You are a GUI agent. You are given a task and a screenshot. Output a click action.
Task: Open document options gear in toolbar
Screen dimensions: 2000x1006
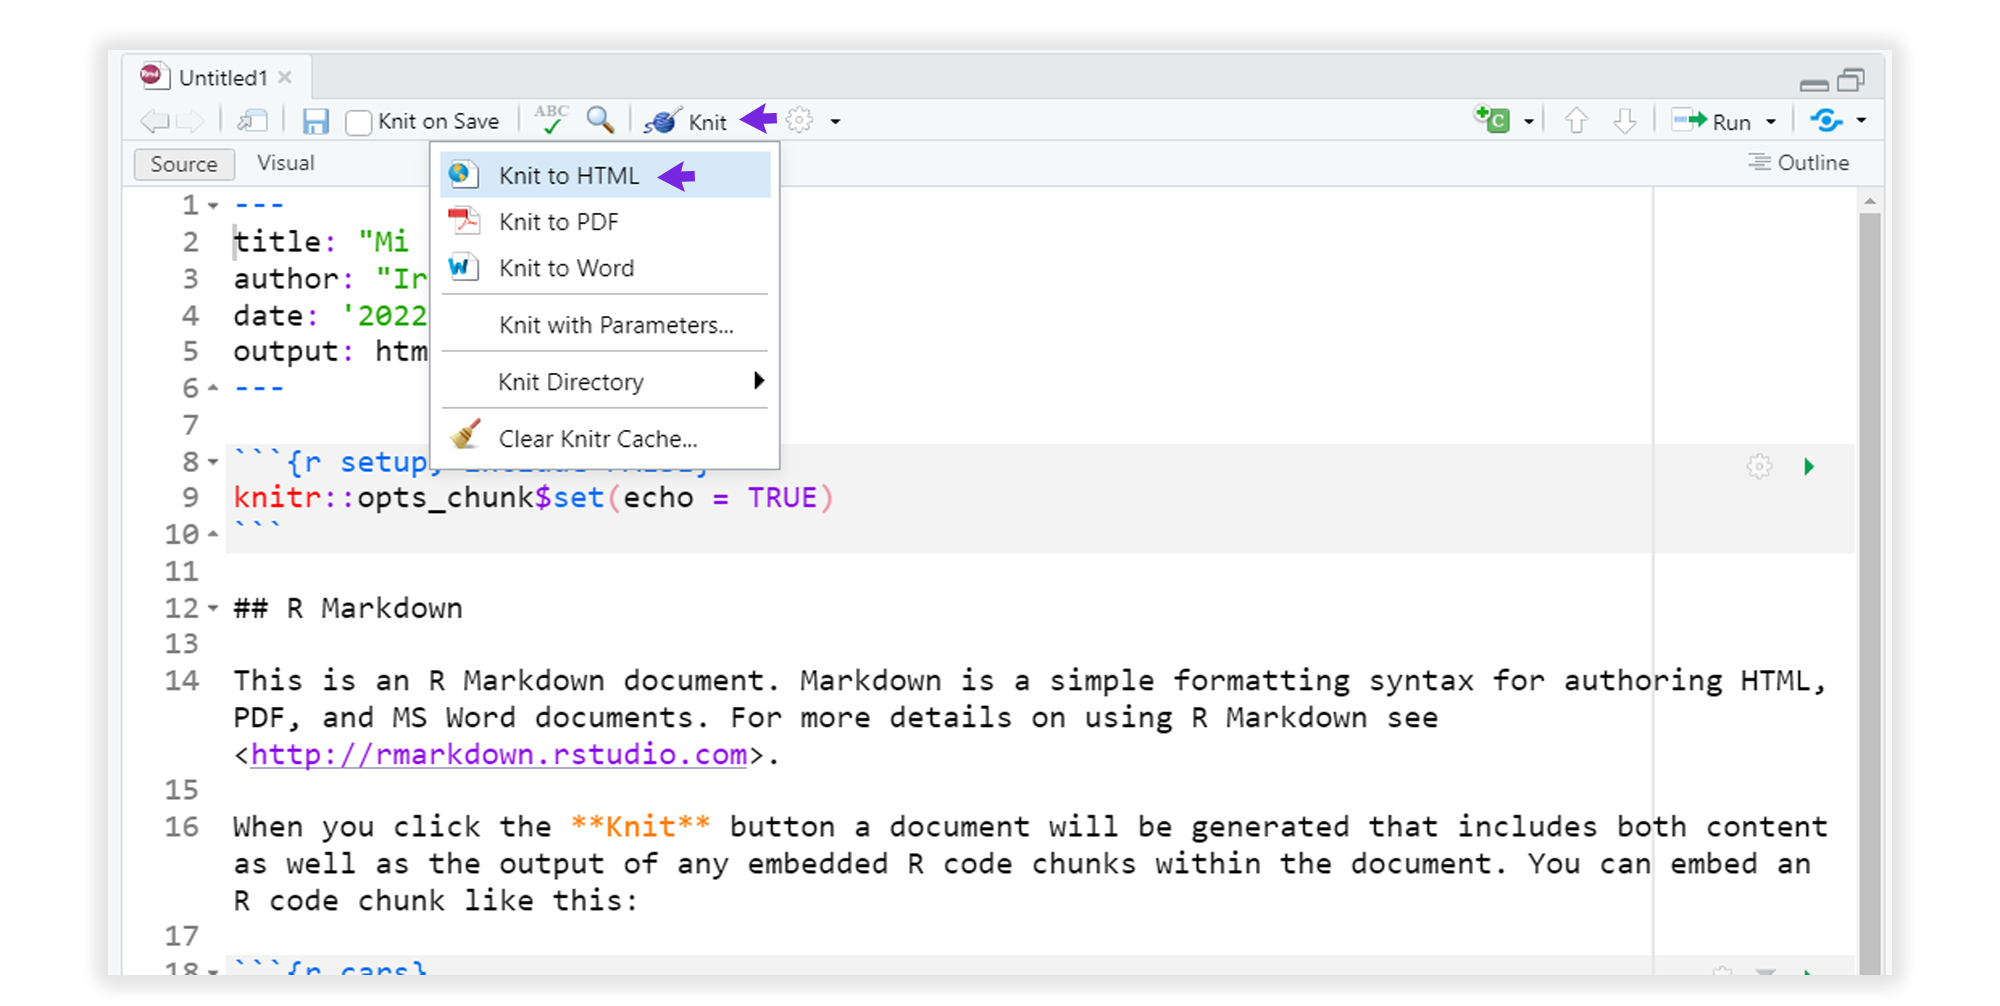click(x=799, y=121)
